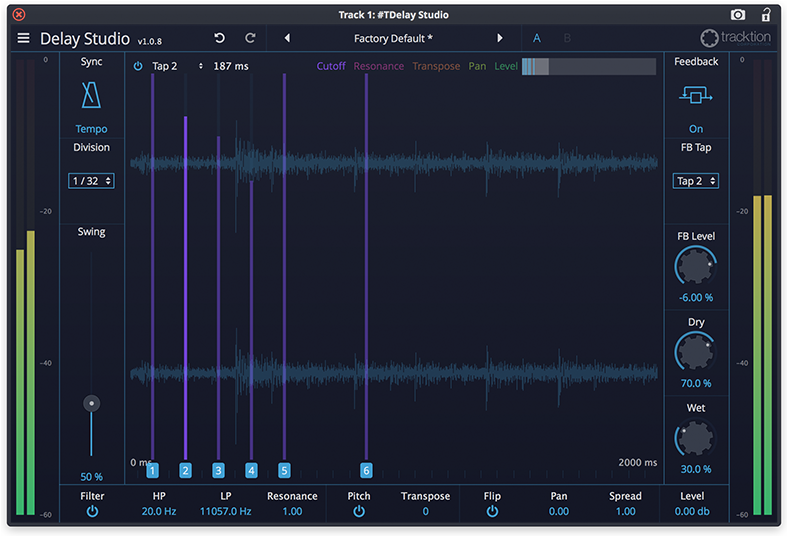The image size is (791, 541).
Task: Go to the next preset
Action: [x=499, y=38]
